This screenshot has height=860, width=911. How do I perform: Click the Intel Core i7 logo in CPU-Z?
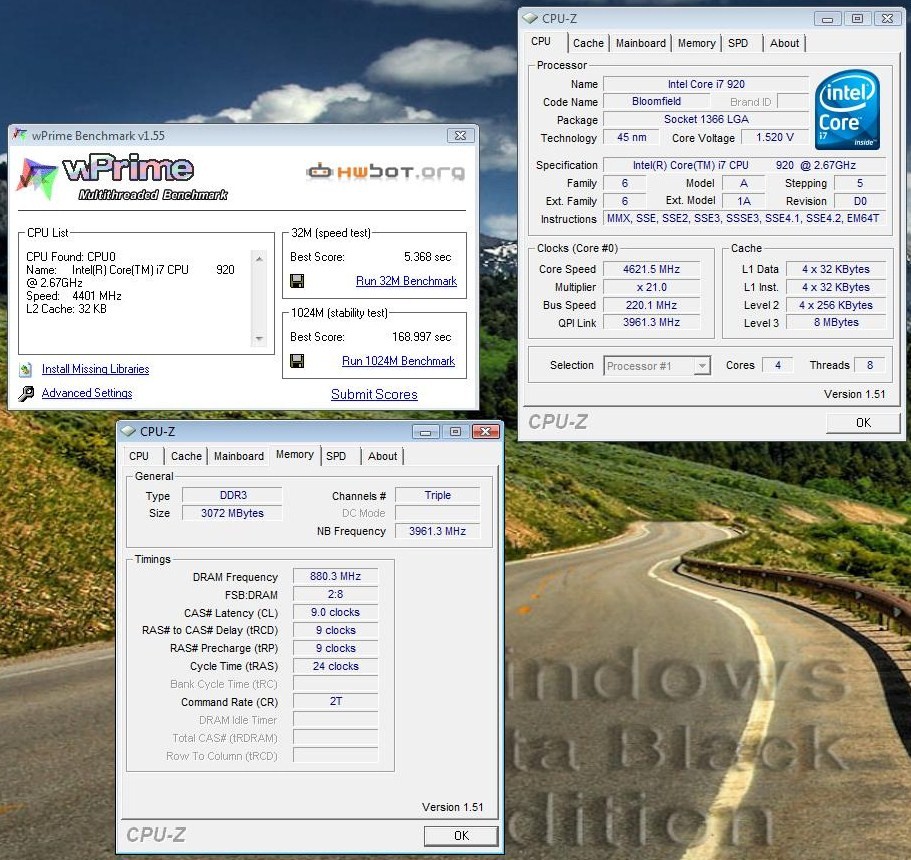tap(847, 109)
